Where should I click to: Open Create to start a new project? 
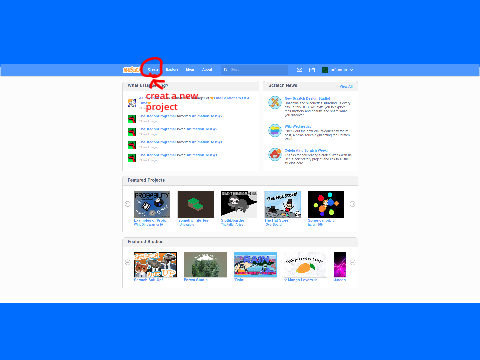tap(153, 70)
